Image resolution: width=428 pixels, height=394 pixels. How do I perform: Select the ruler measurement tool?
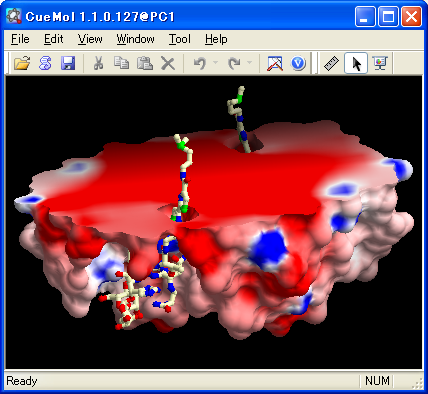(331, 63)
